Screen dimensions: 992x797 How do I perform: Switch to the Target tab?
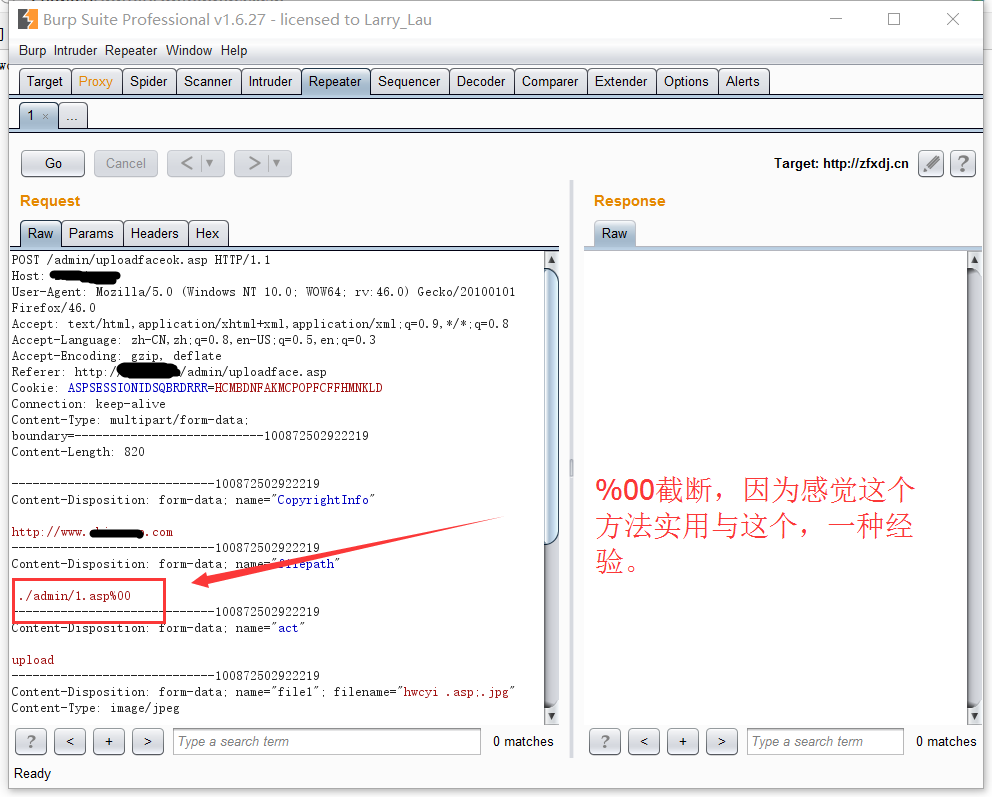click(x=45, y=82)
